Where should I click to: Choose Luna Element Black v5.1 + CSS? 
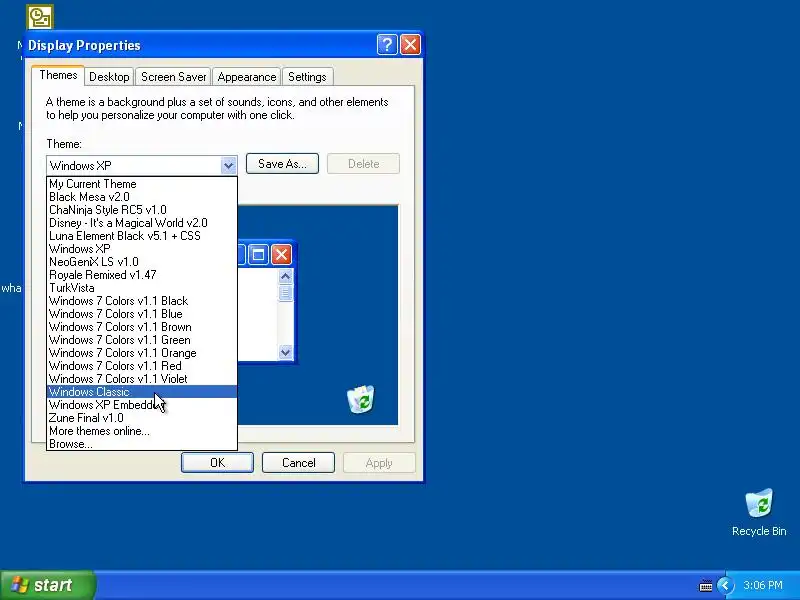pyautogui.click(x=142, y=236)
